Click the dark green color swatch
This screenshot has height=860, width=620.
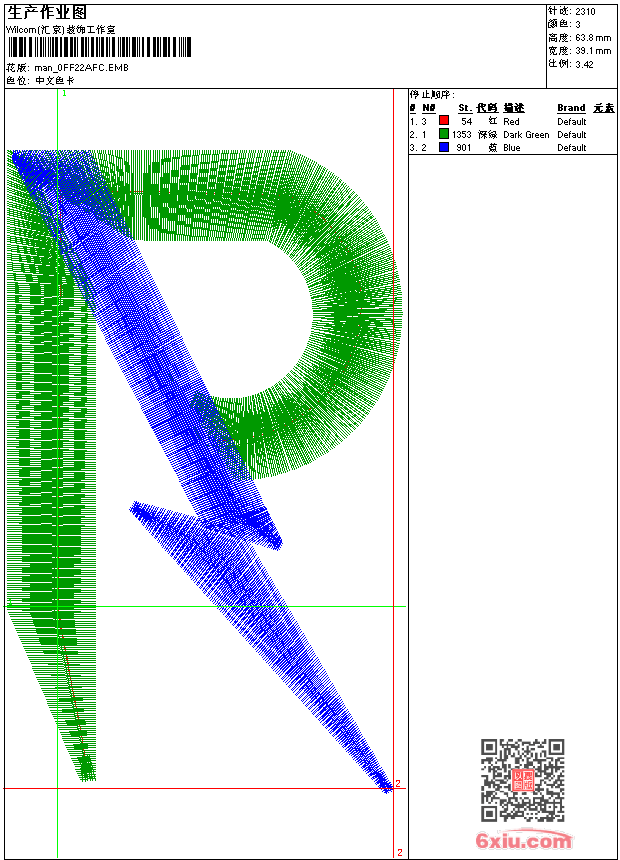[444, 134]
